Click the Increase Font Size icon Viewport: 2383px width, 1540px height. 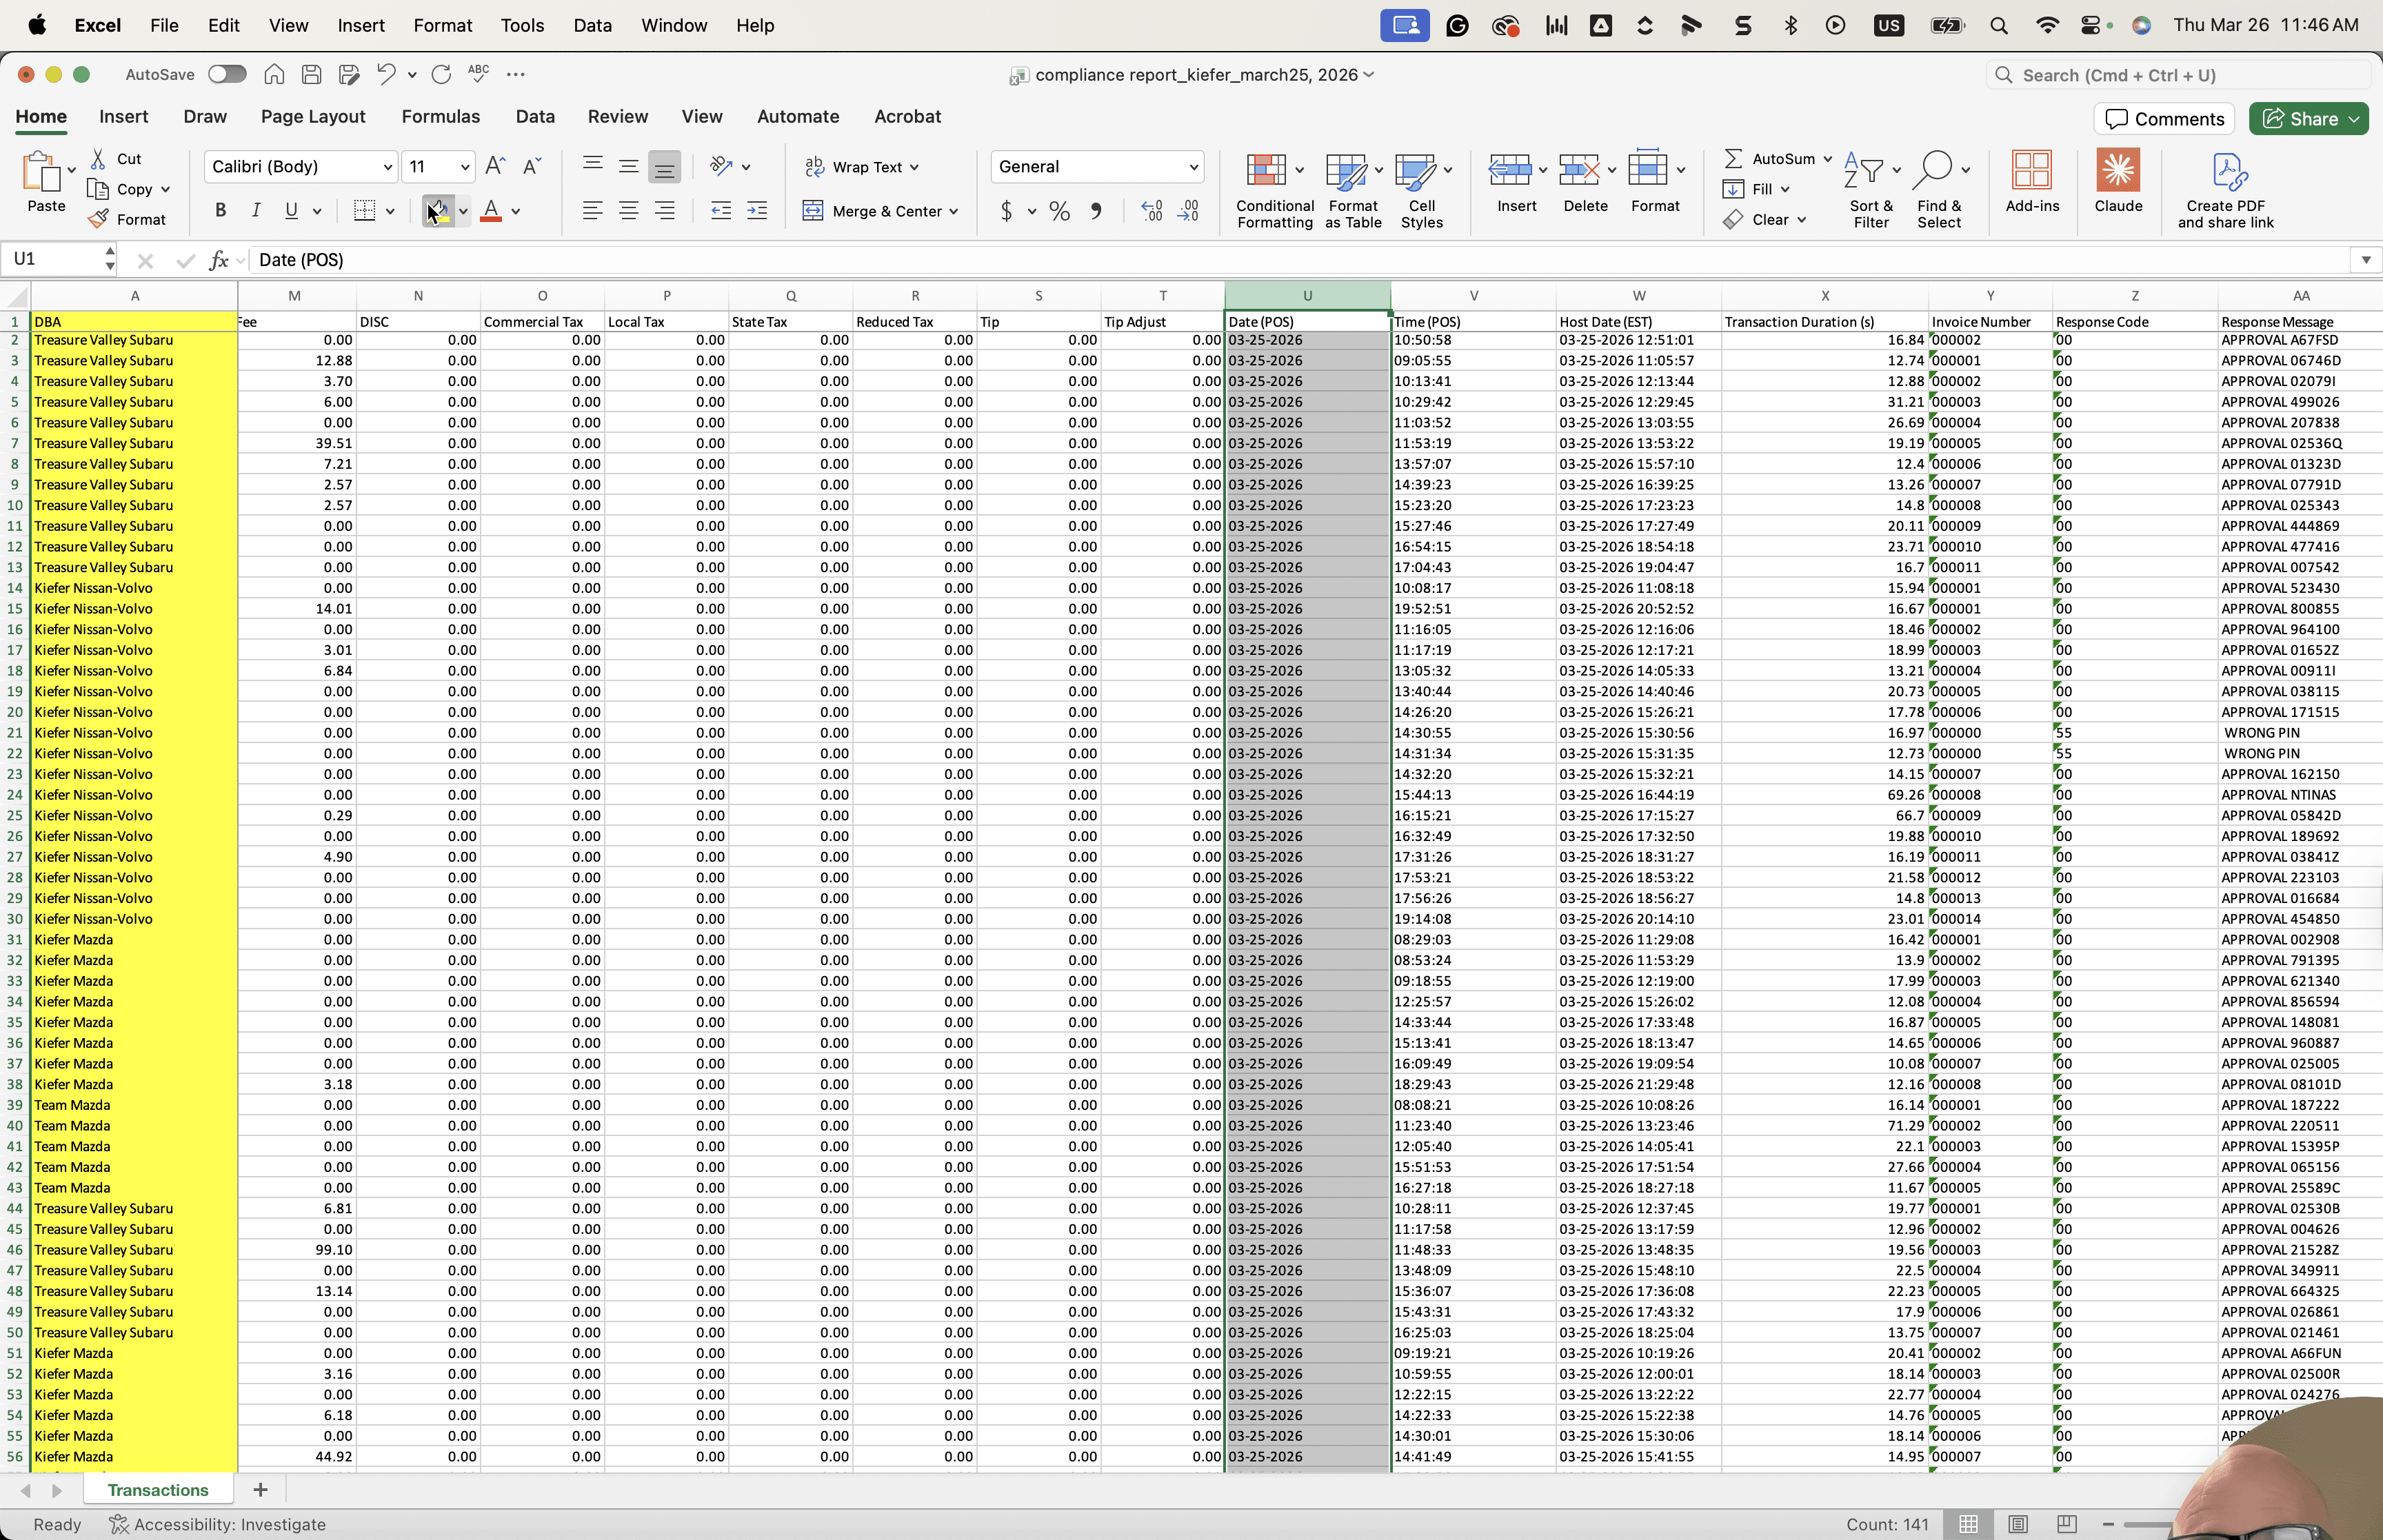pos(495,166)
